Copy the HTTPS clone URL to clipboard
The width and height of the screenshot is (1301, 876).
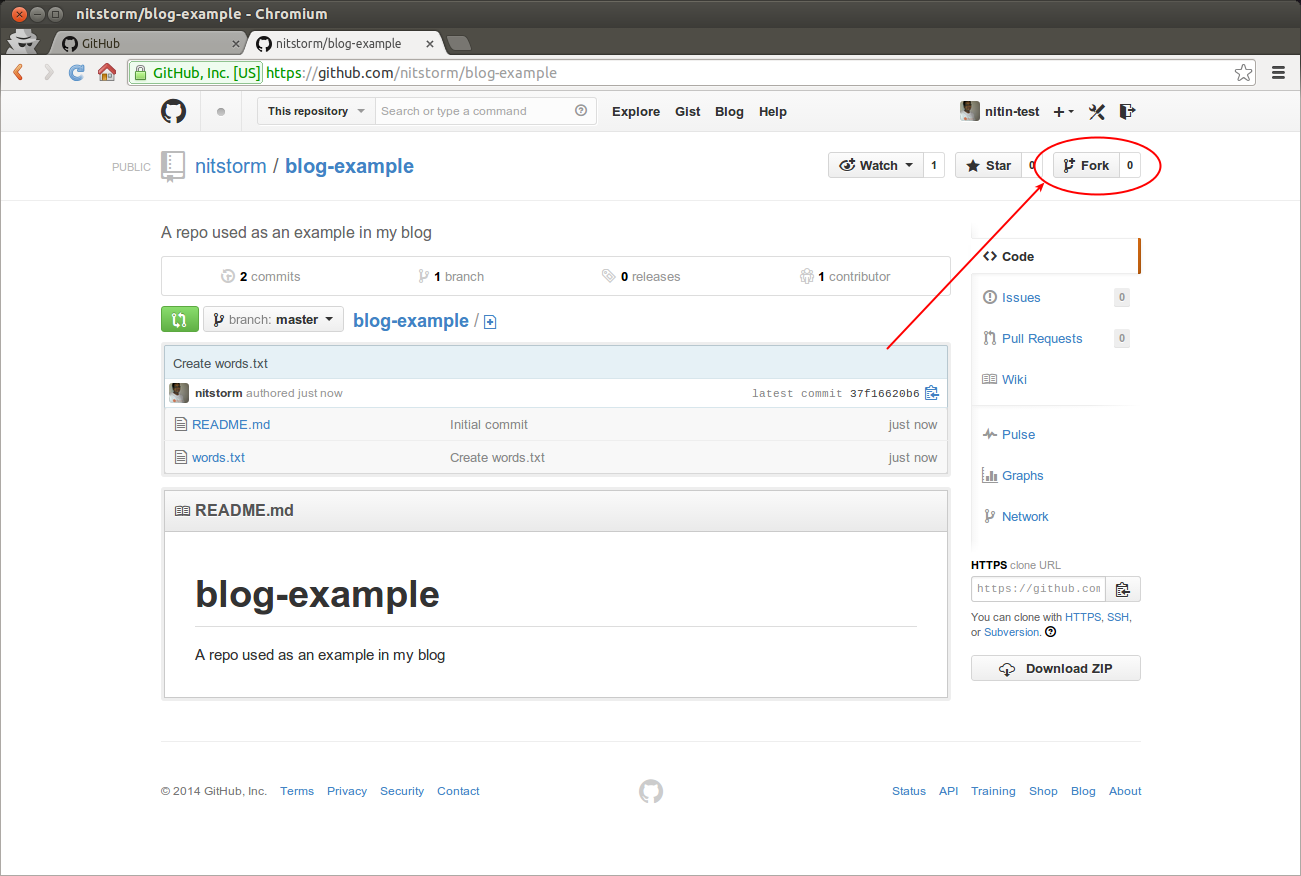pyautogui.click(x=1123, y=589)
